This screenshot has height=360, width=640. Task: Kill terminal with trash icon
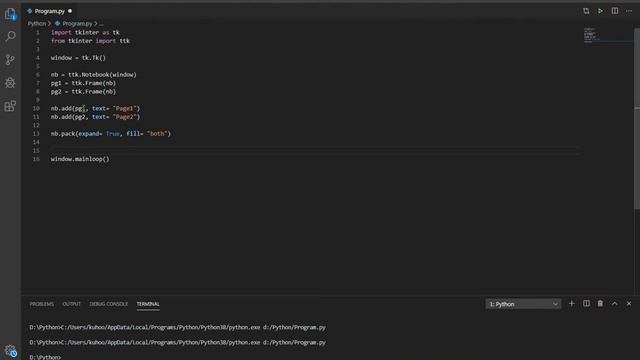pyautogui.click(x=600, y=304)
